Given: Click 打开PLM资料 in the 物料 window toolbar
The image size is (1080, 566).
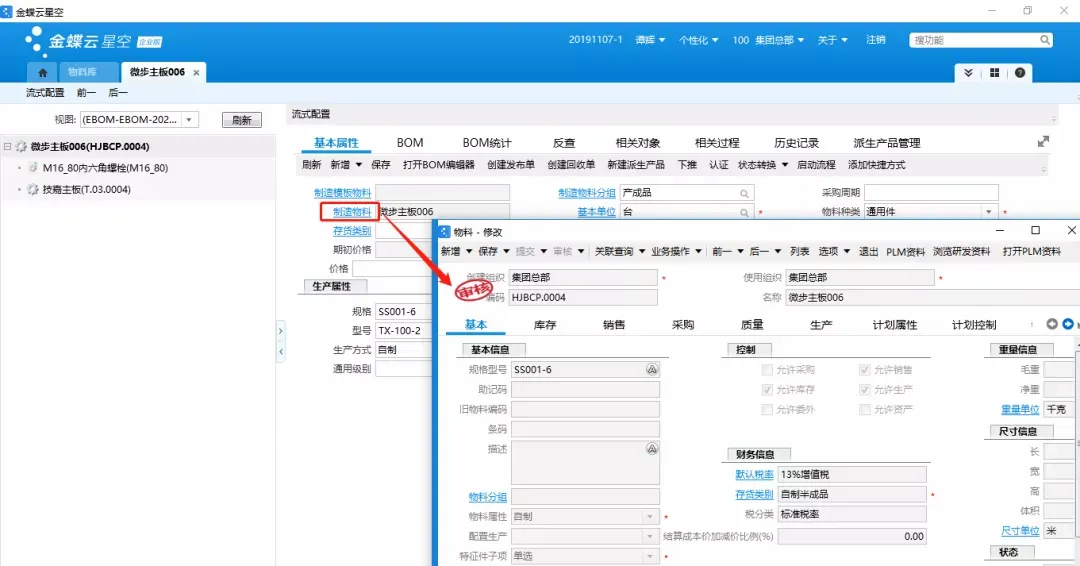Looking at the screenshot, I should pos(1032,251).
